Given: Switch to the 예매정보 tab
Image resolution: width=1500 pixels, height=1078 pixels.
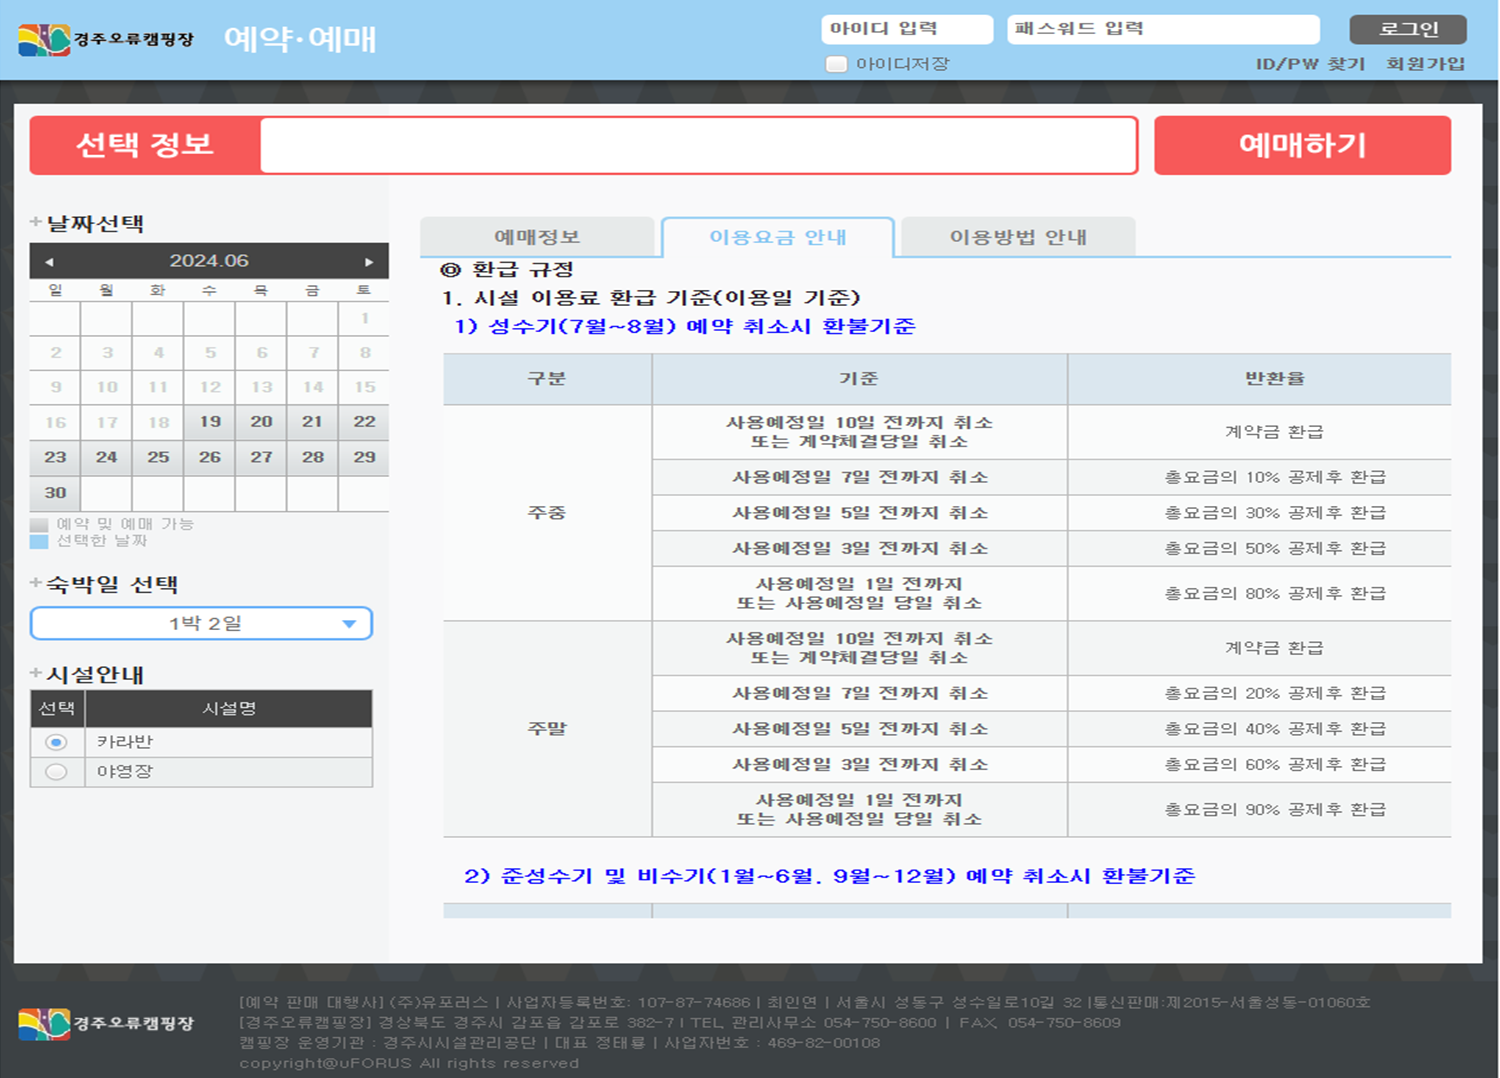Looking at the screenshot, I should point(537,237).
